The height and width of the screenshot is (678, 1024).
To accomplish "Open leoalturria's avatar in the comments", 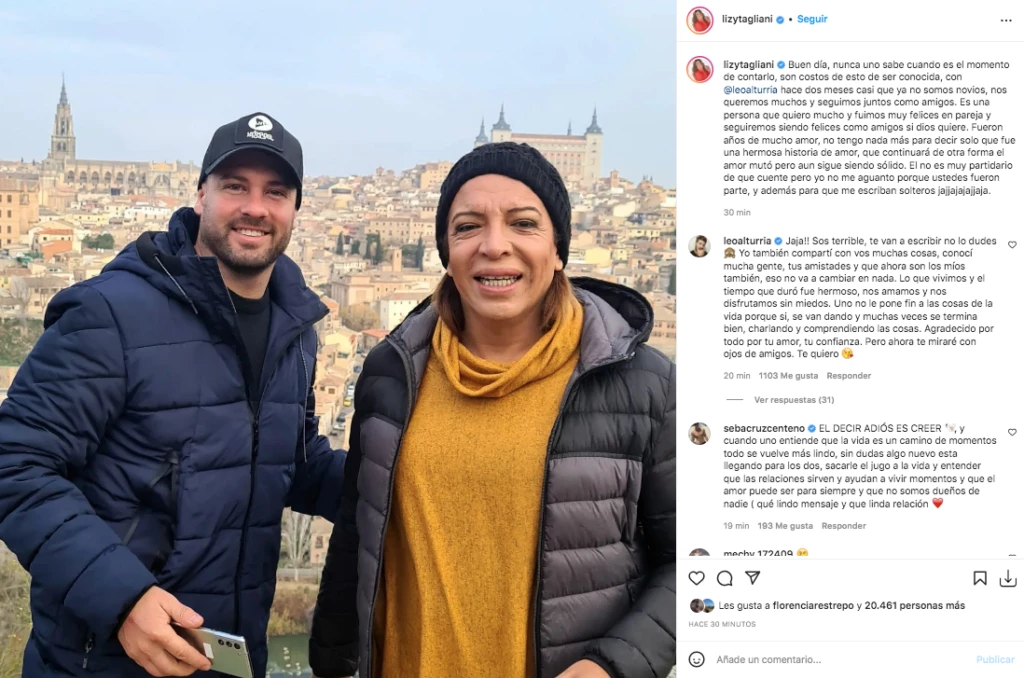I will point(699,246).
